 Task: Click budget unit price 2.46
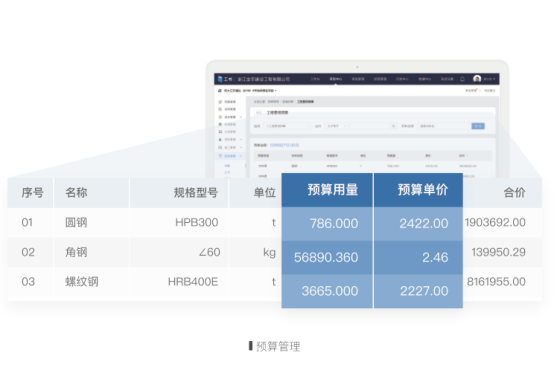[x=435, y=257]
